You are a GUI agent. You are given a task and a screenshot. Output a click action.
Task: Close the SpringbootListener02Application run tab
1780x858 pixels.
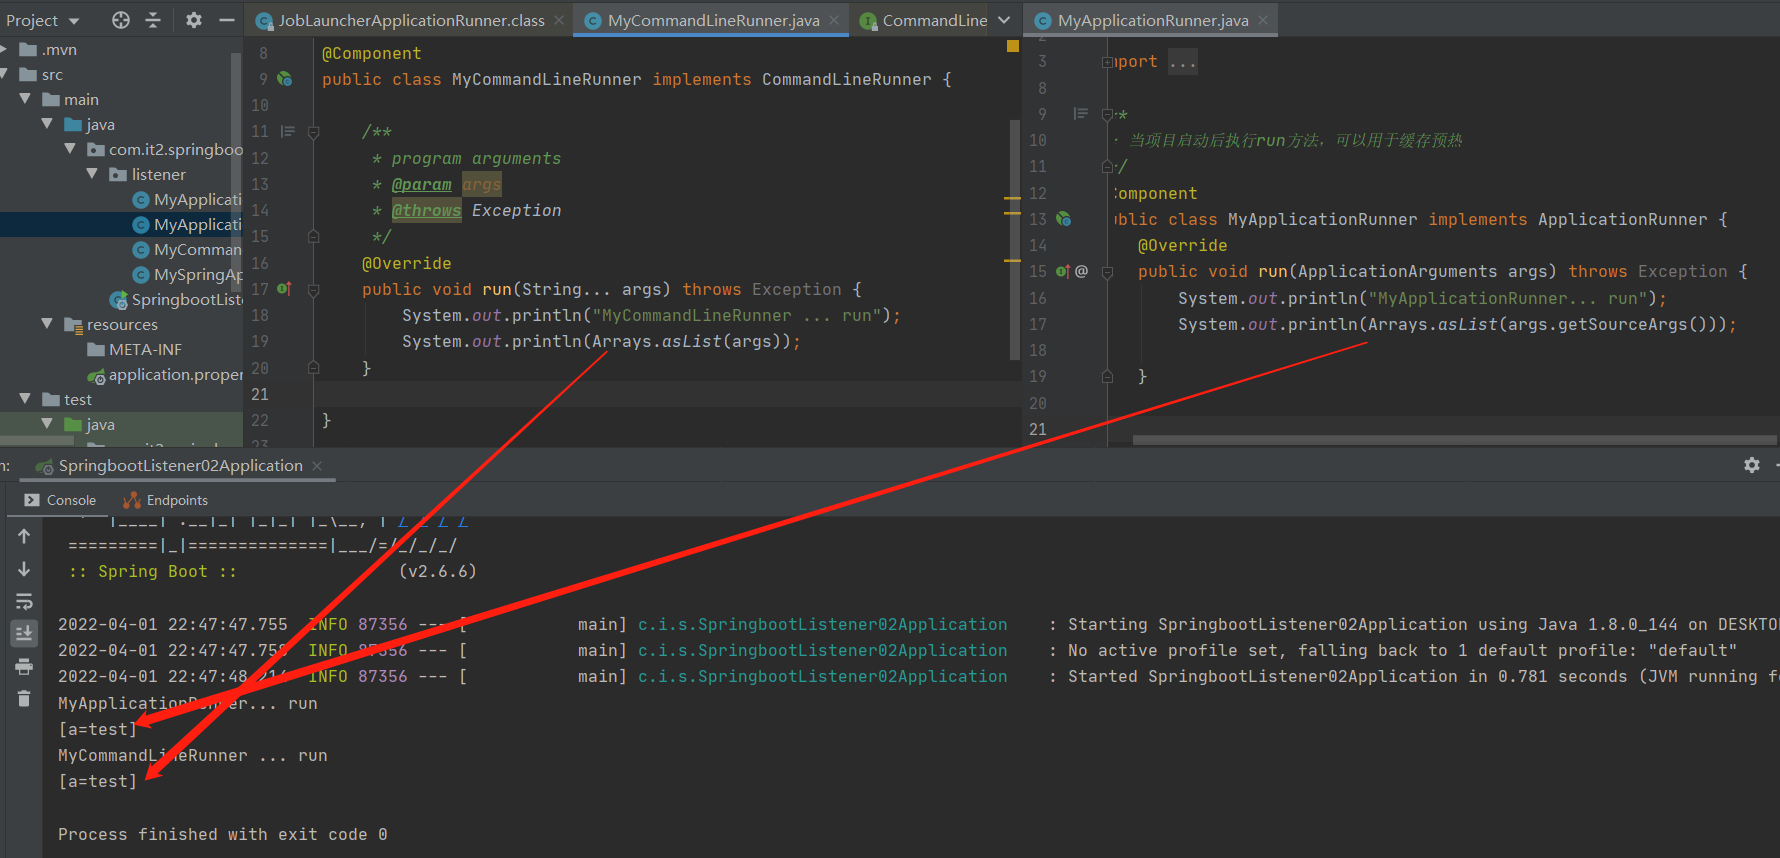[317, 466]
